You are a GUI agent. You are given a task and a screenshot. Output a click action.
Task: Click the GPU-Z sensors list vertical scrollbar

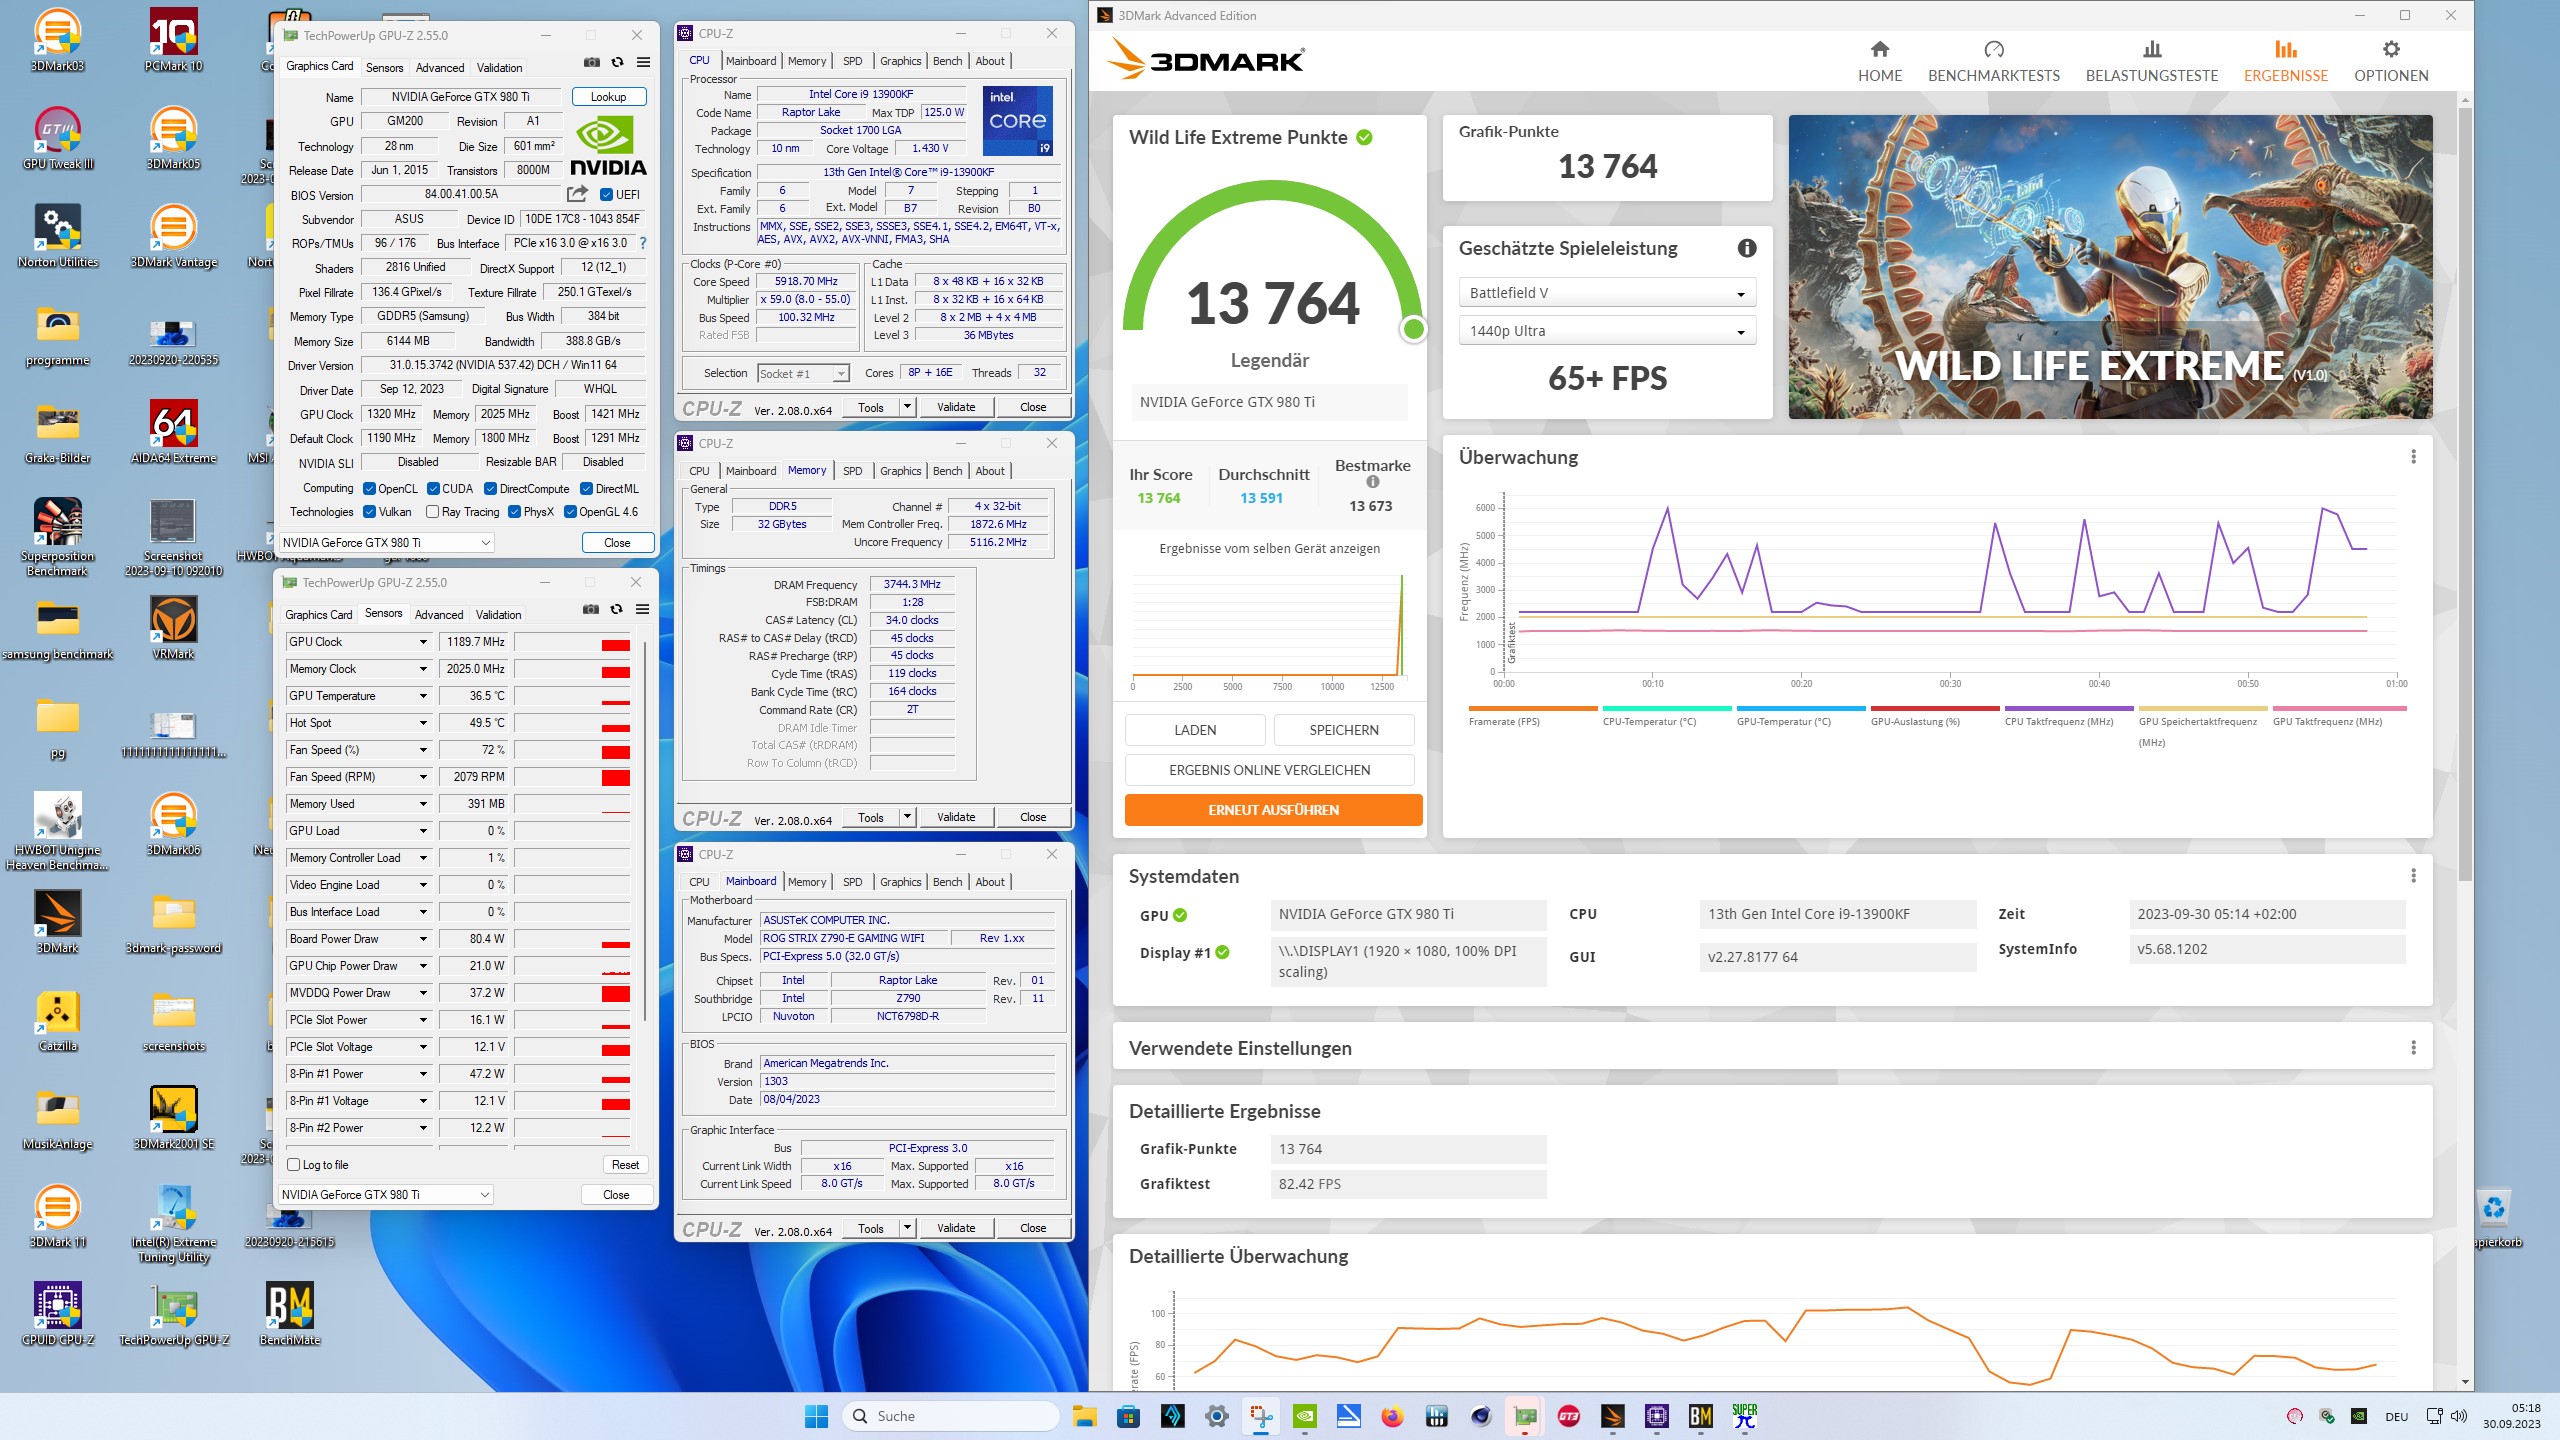coord(646,830)
